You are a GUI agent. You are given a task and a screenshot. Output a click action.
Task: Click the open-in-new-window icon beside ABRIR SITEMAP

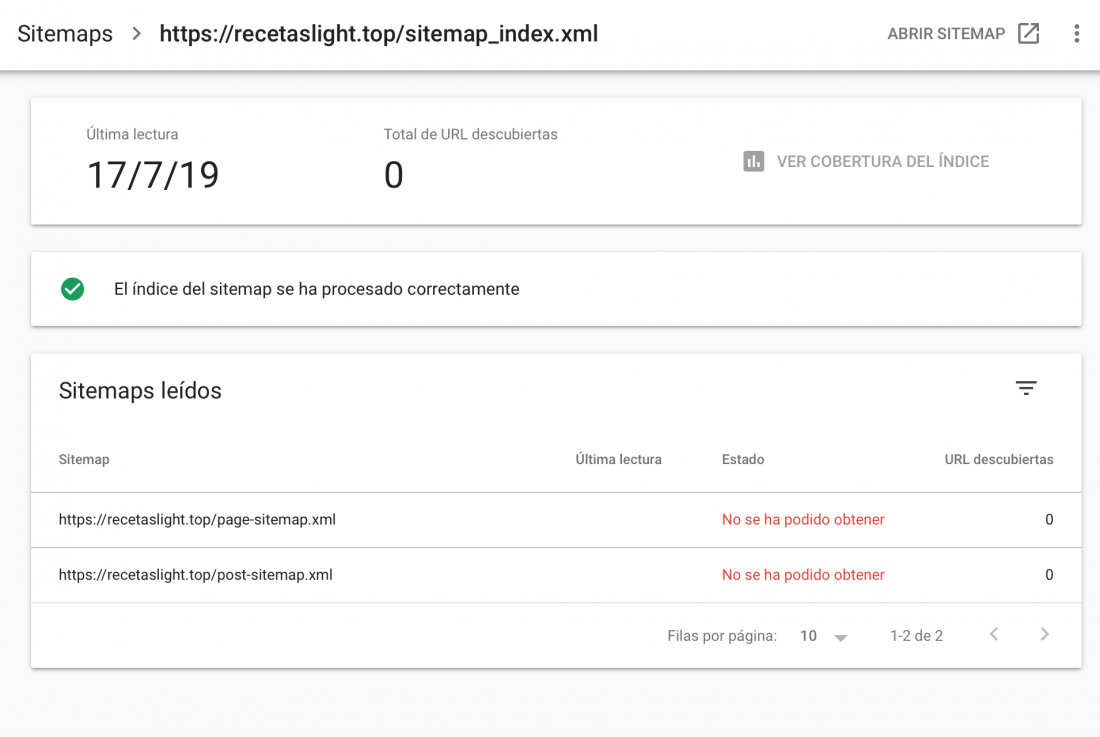click(1028, 33)
